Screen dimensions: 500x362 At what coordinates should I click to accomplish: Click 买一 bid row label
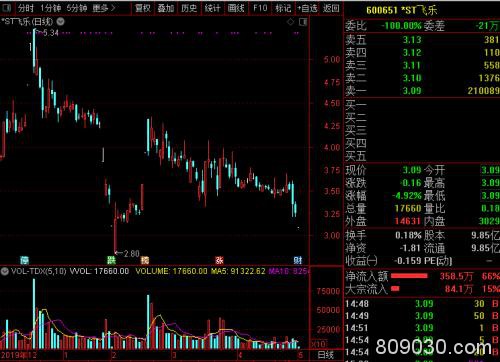[356, 105]
